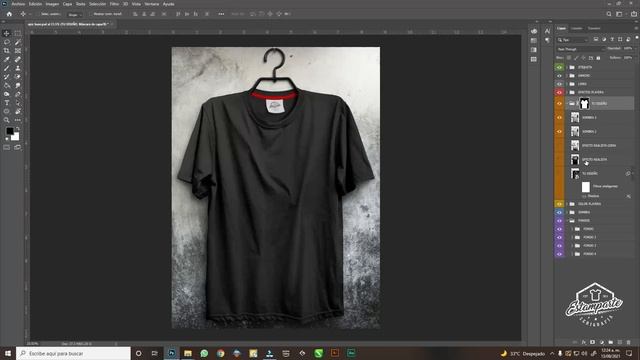Expand the SOMBRA layer group

(567, 212)
